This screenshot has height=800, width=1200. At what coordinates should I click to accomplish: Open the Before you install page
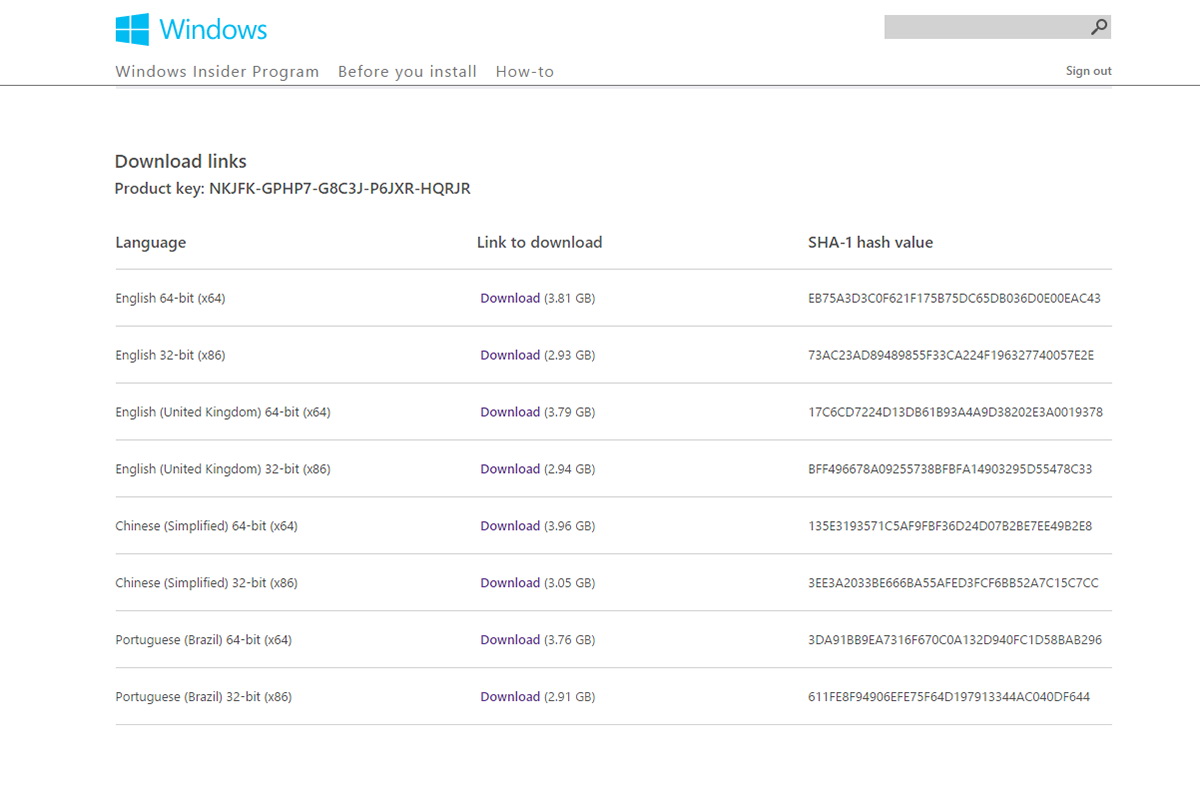point(407,72)
